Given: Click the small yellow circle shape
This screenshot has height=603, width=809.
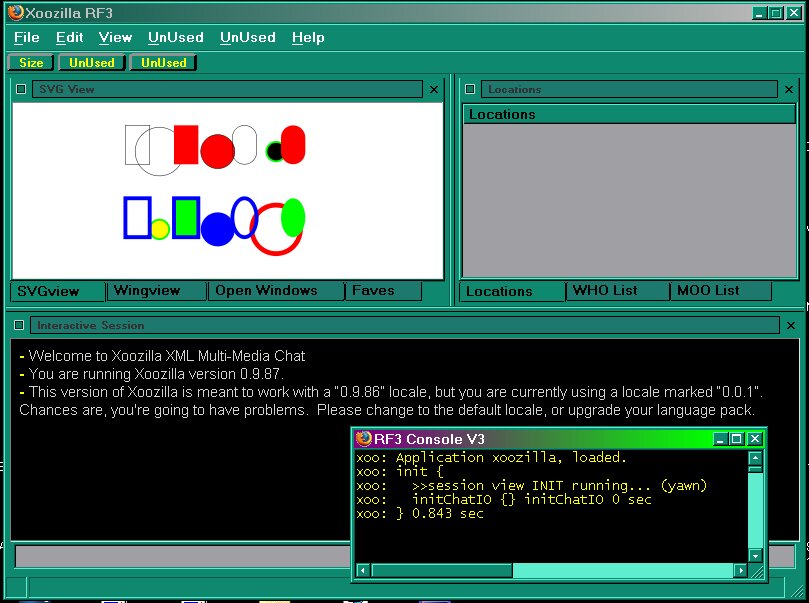Looking at the screenshot, I should pyautogui.click(x=159, y=229).
